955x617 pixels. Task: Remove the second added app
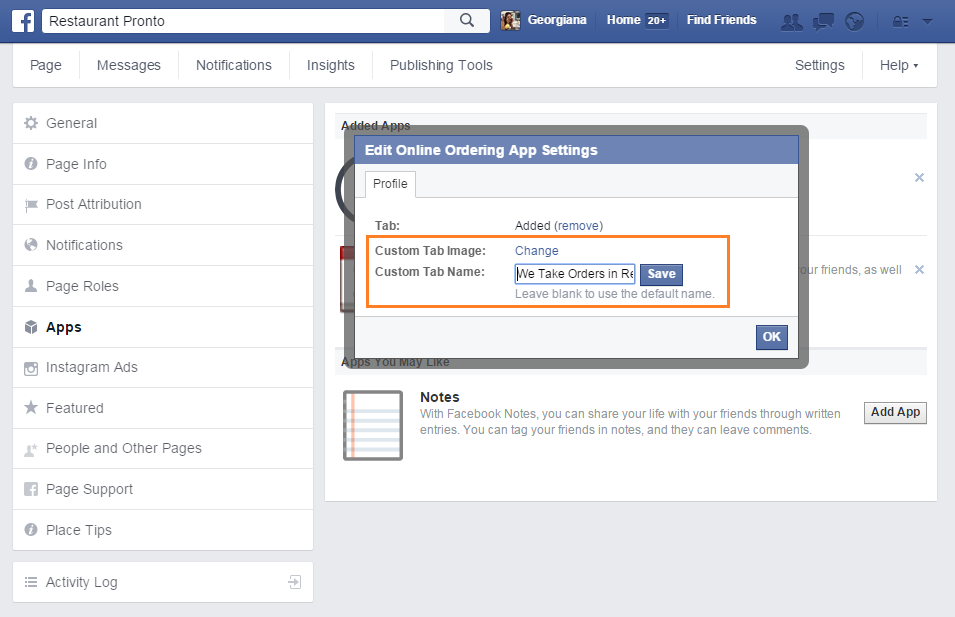click(x=919, y=269)
